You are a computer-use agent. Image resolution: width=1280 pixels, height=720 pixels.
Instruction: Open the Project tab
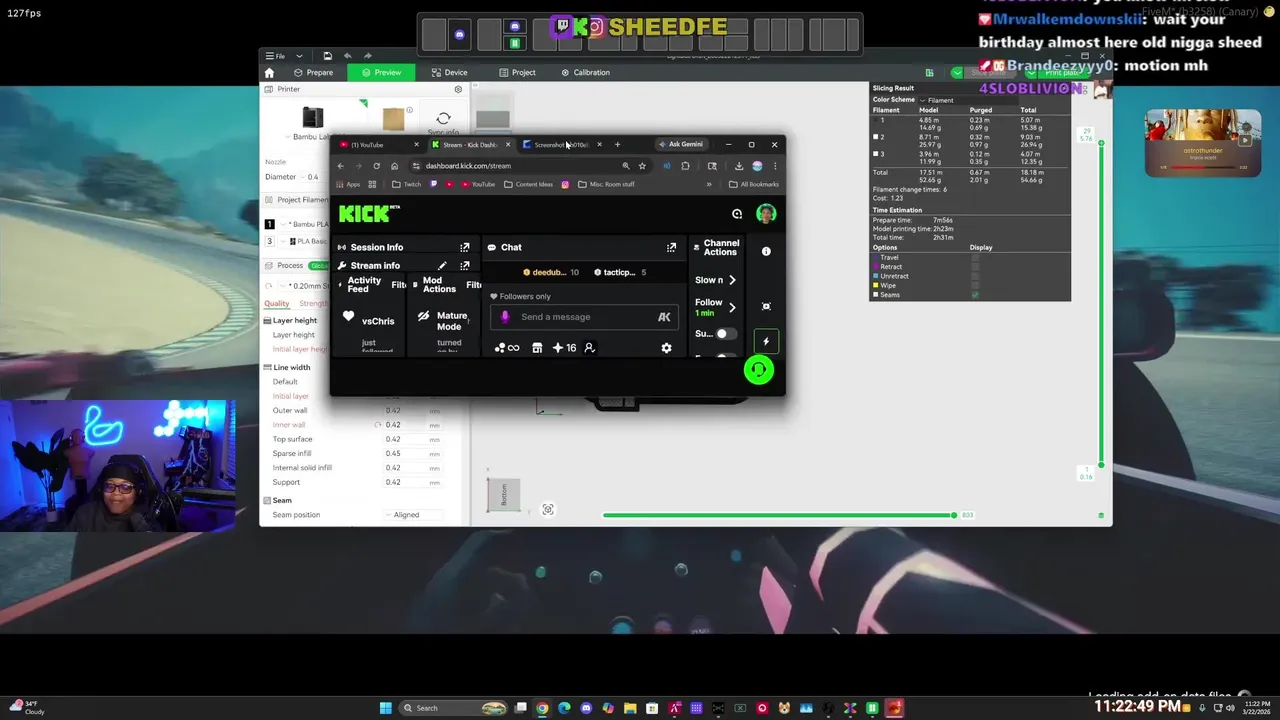pyautogui.click(x=517, y=73)
